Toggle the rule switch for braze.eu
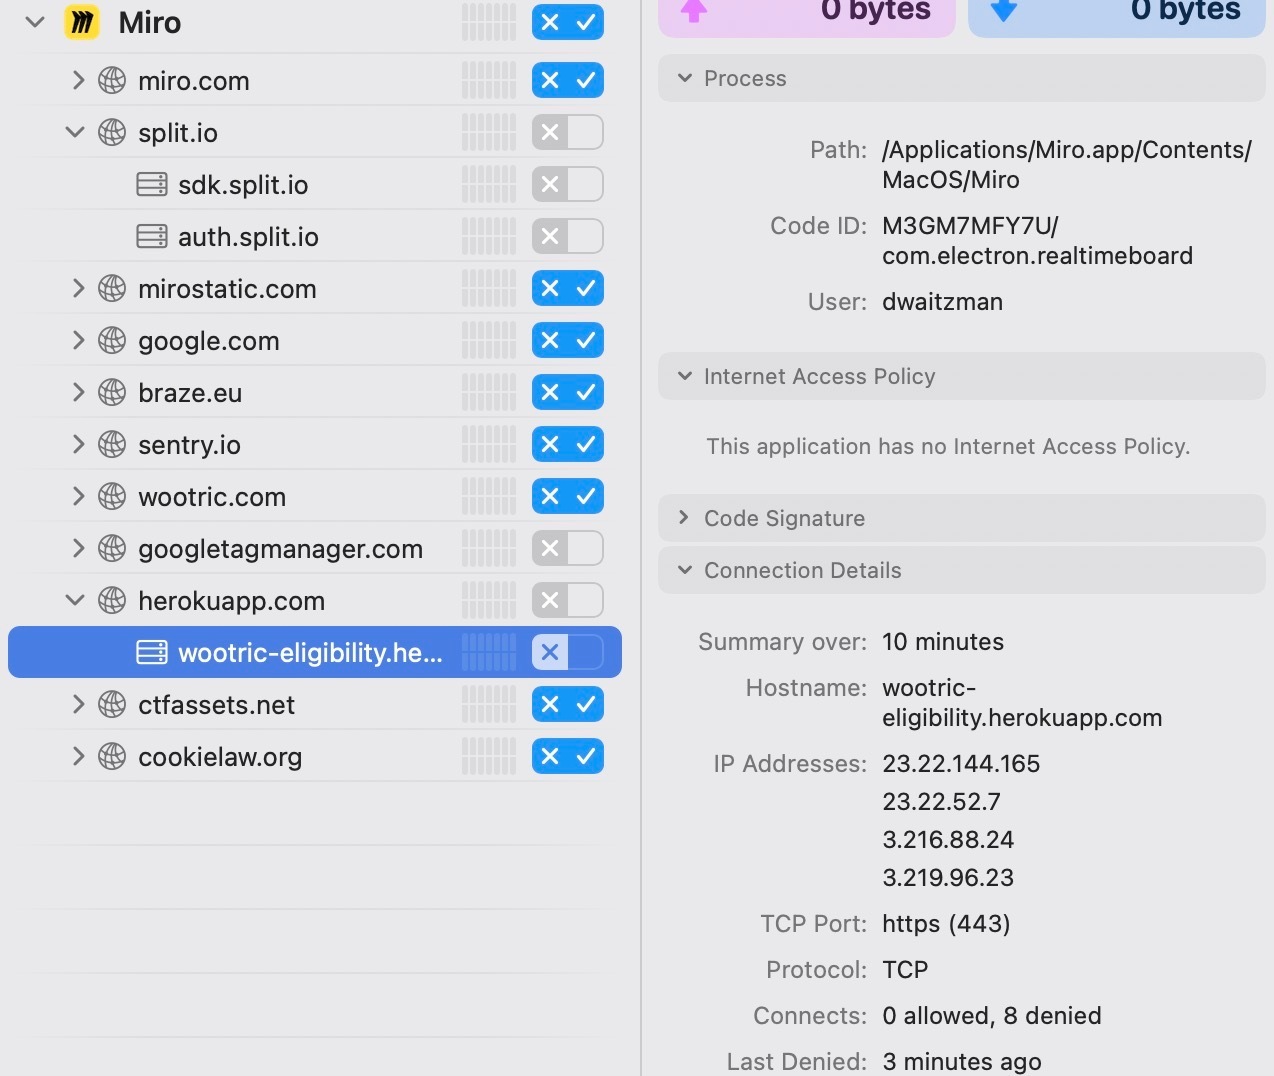Image resolution: width=1274 pixels, height=1076 pixels. tap(568, 392)
